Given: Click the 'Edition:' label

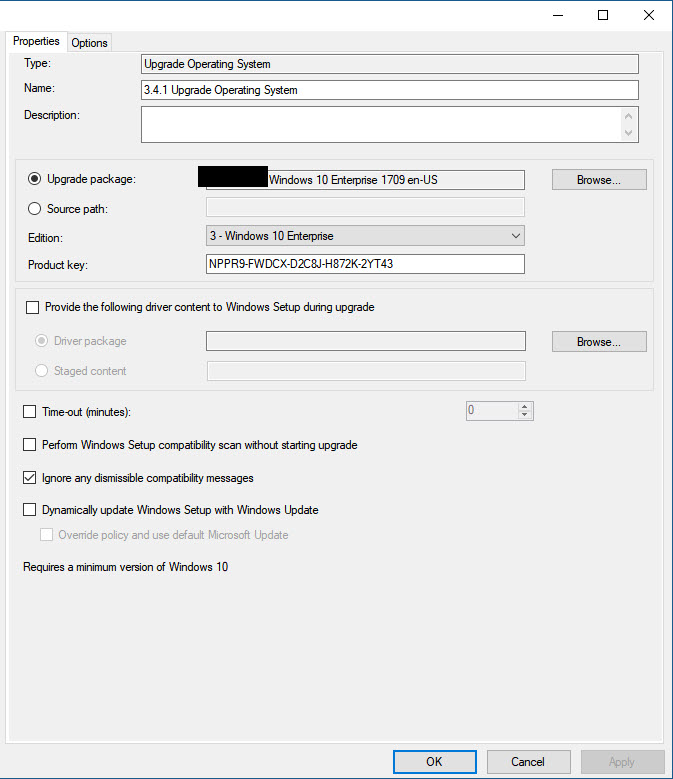Looking at the screenshot, I should (45, 238).
